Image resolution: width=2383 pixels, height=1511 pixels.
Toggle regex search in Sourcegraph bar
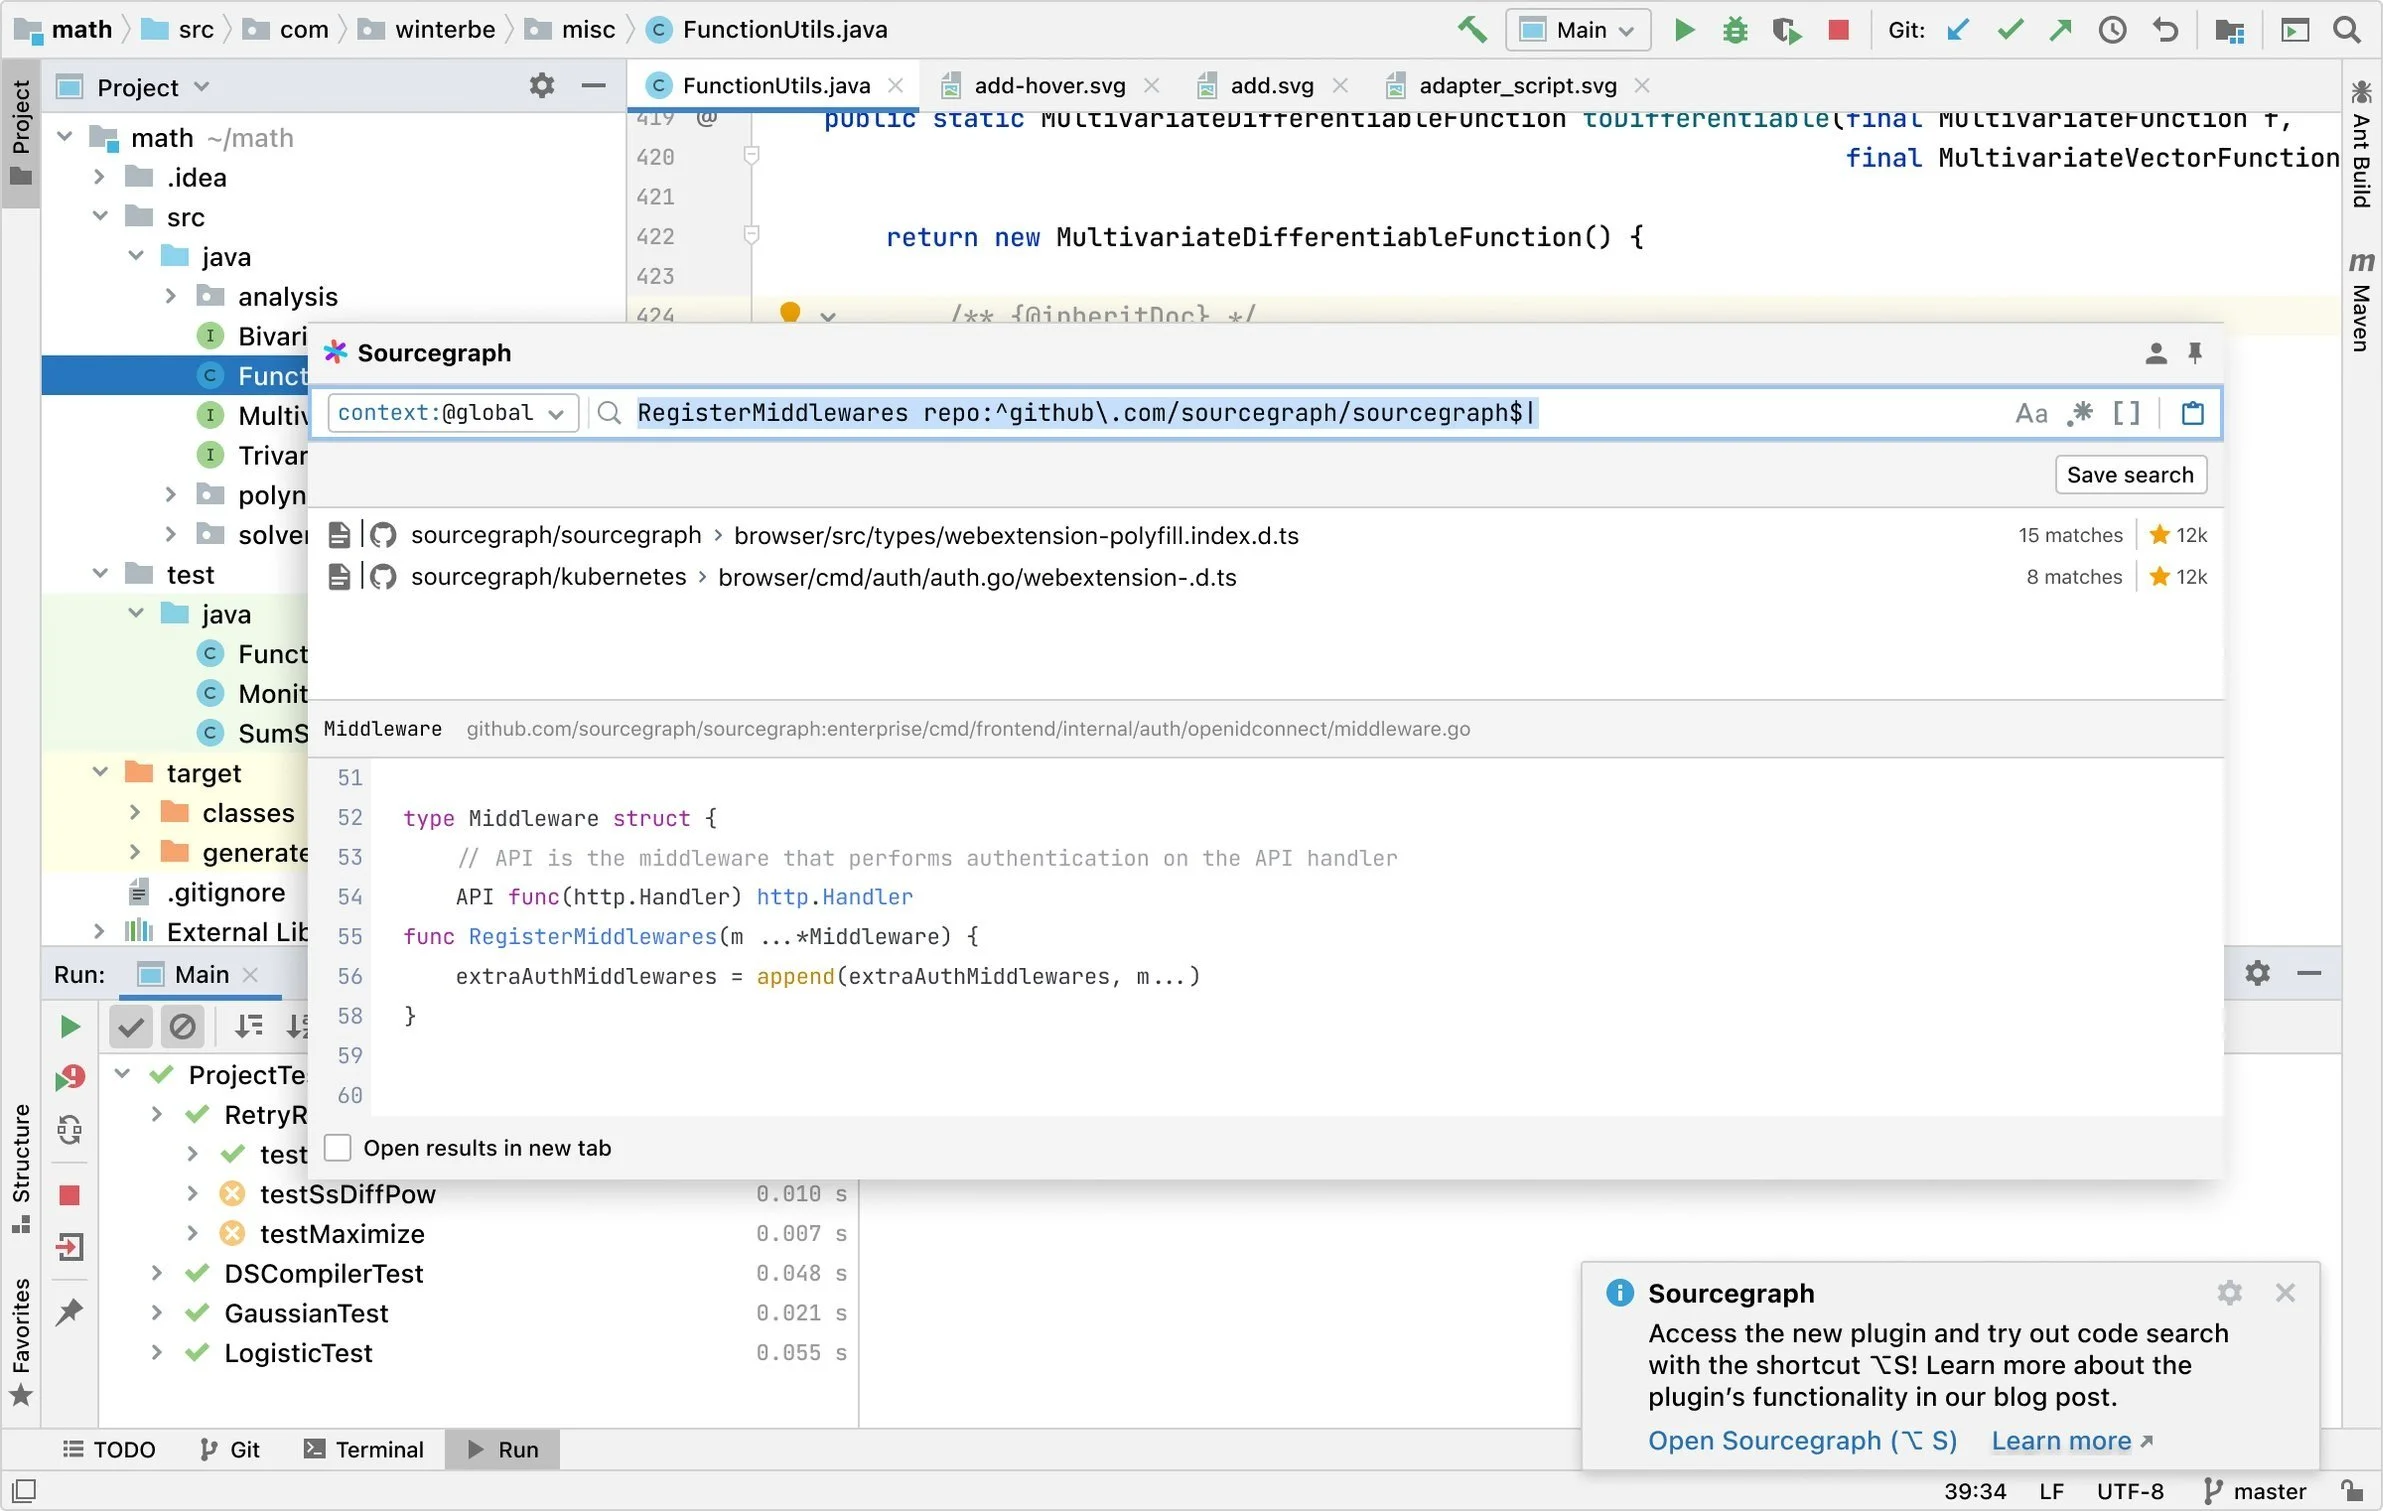pos(2081,413)
